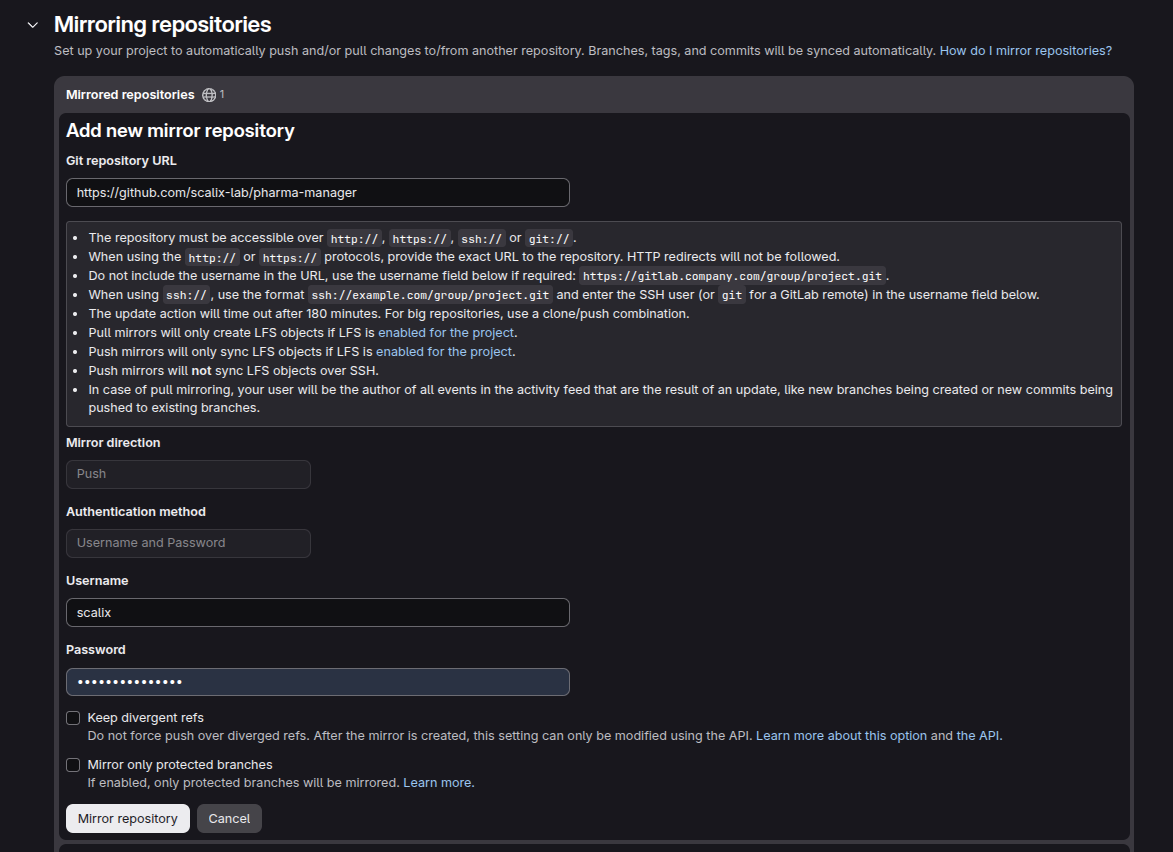The height and width of the screenshot is (852, 1173).
Task: Click the globe icon beside Mirrored repositories
Action: coord(209,95)
